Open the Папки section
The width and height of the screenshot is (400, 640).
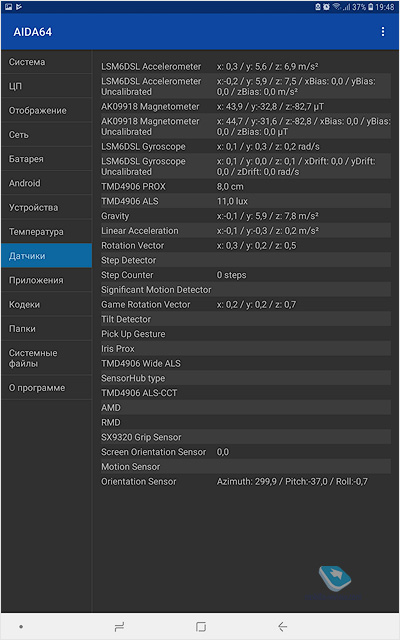pos(47,329)
